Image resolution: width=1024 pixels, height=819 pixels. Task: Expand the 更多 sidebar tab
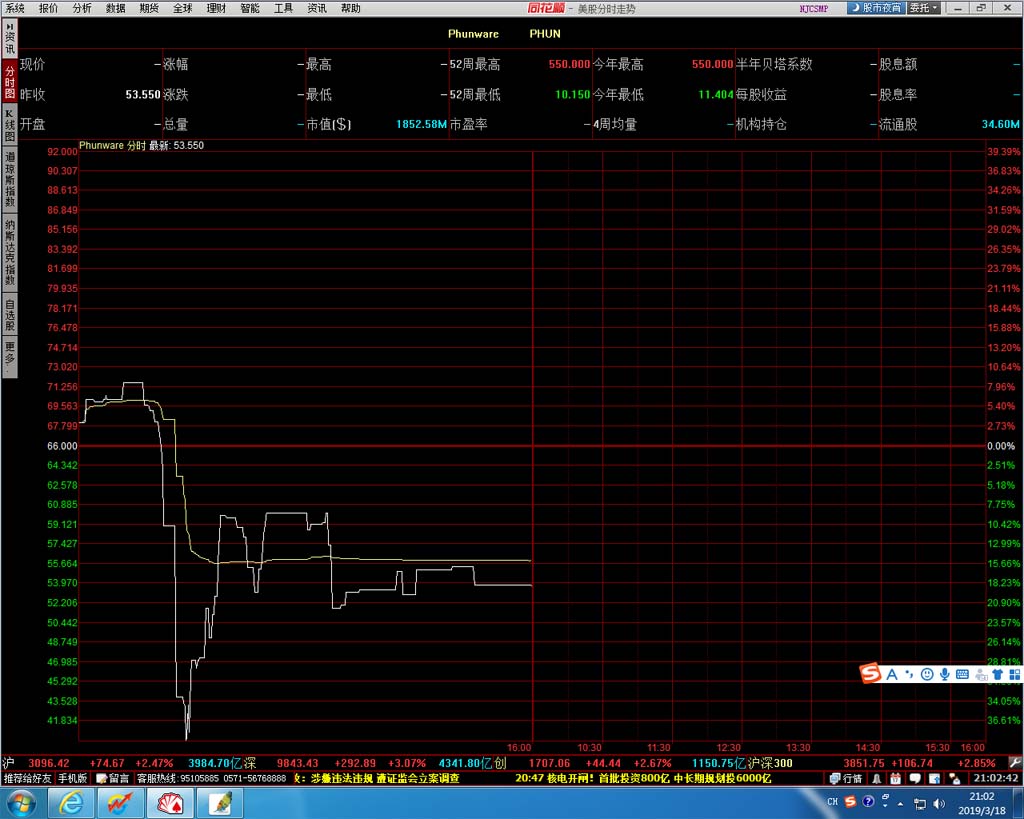pyautogui.click(x=10, y=357)
